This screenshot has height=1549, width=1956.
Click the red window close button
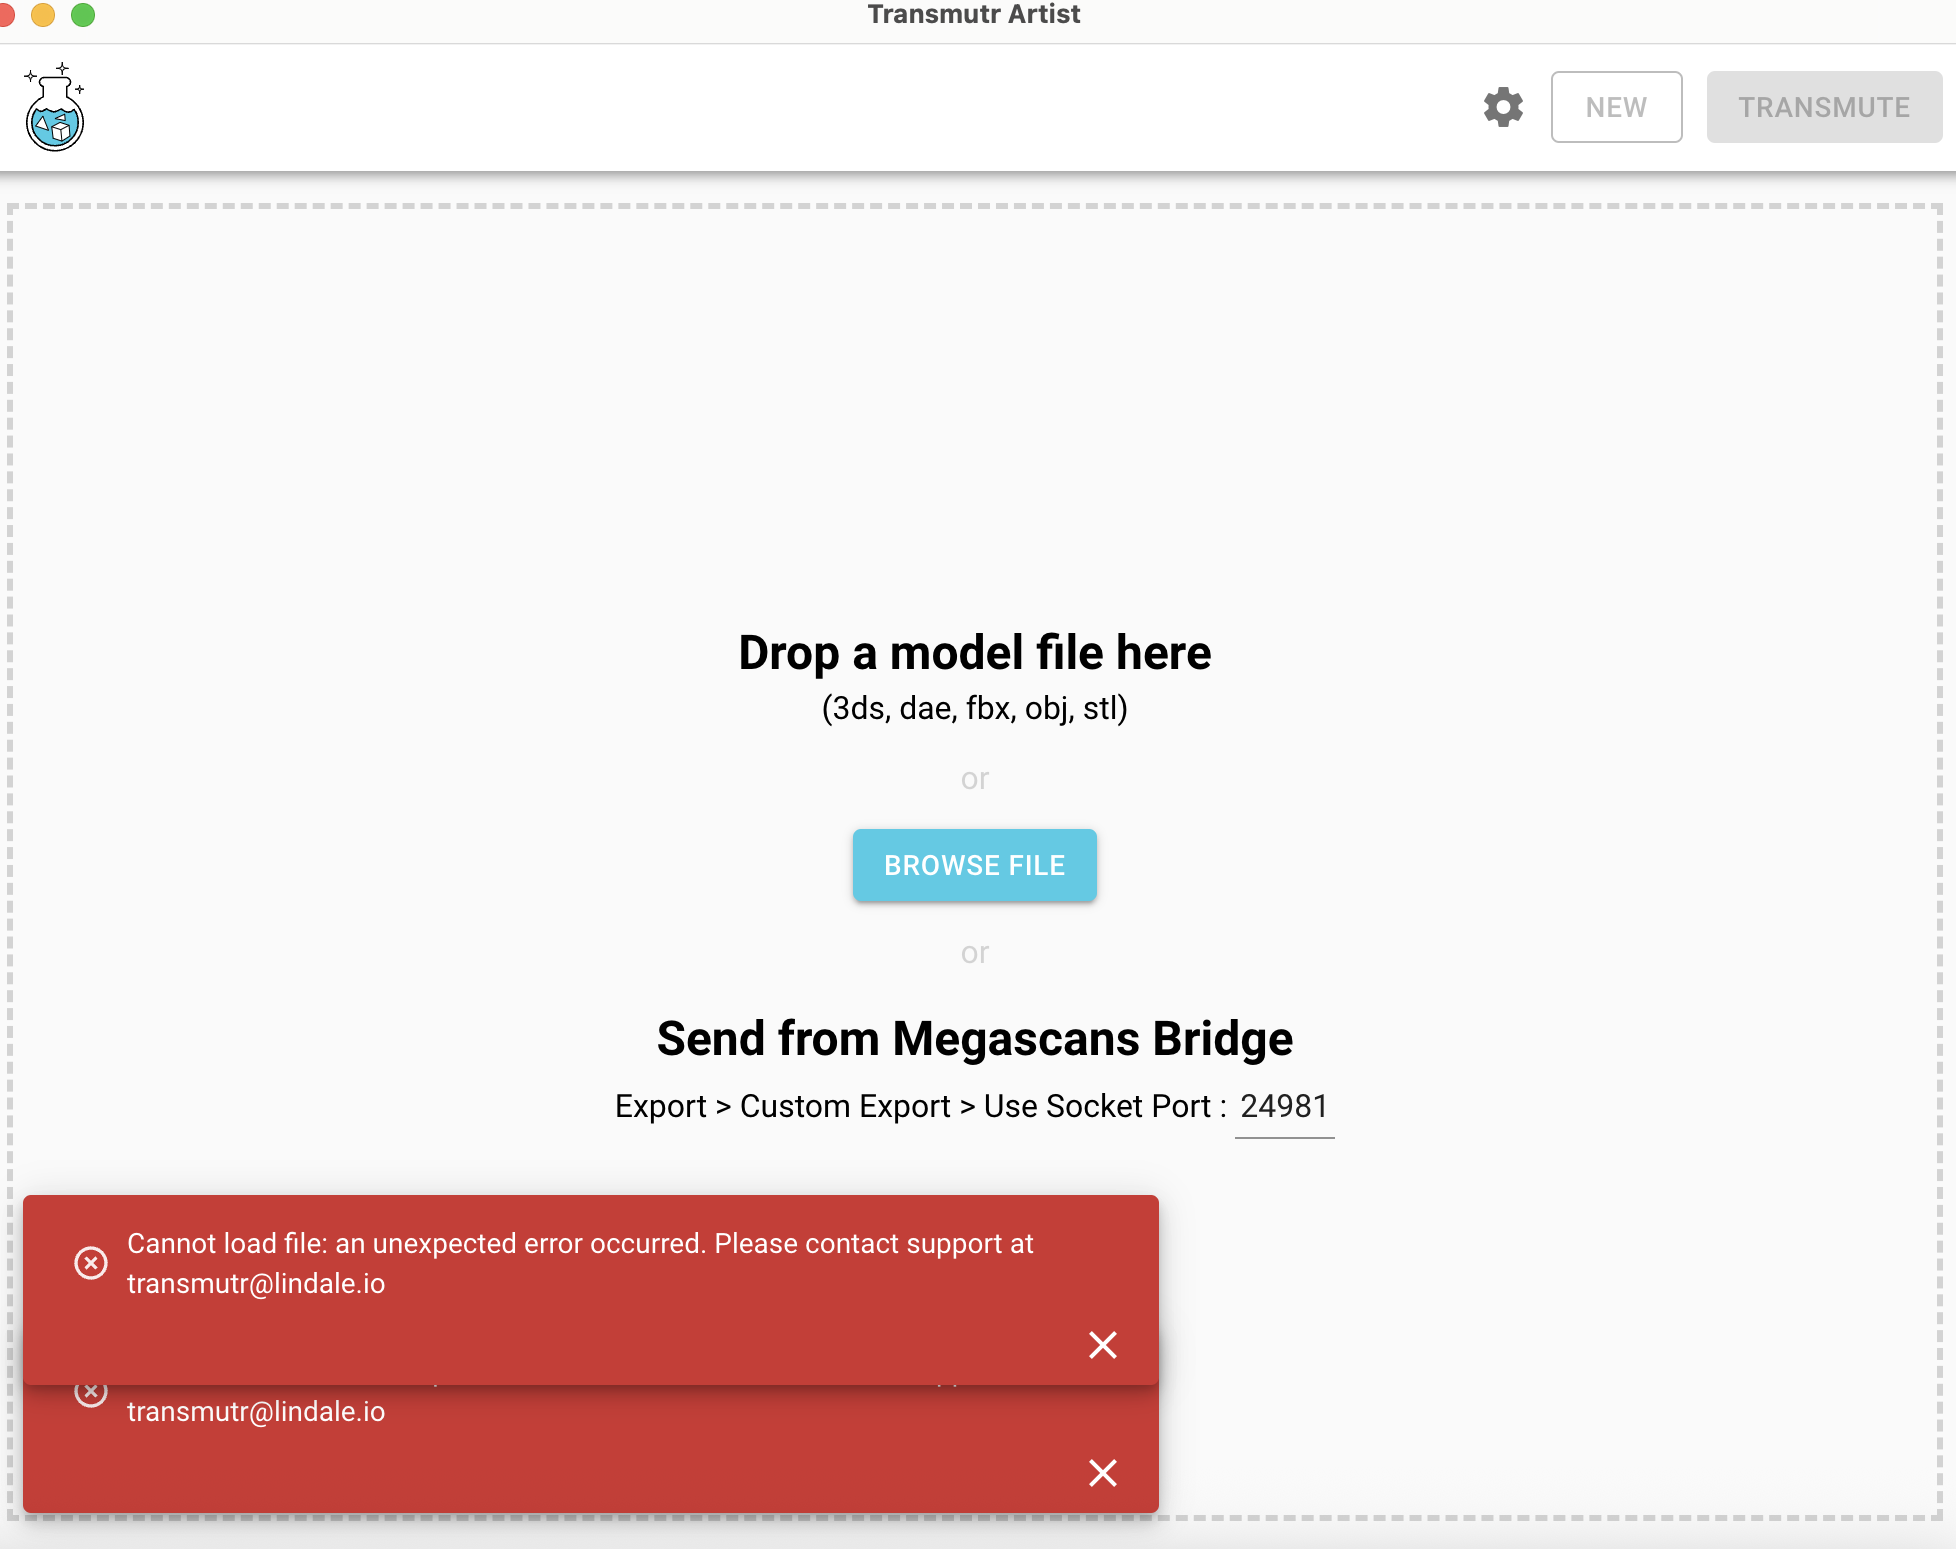click(x=5, y=14)
